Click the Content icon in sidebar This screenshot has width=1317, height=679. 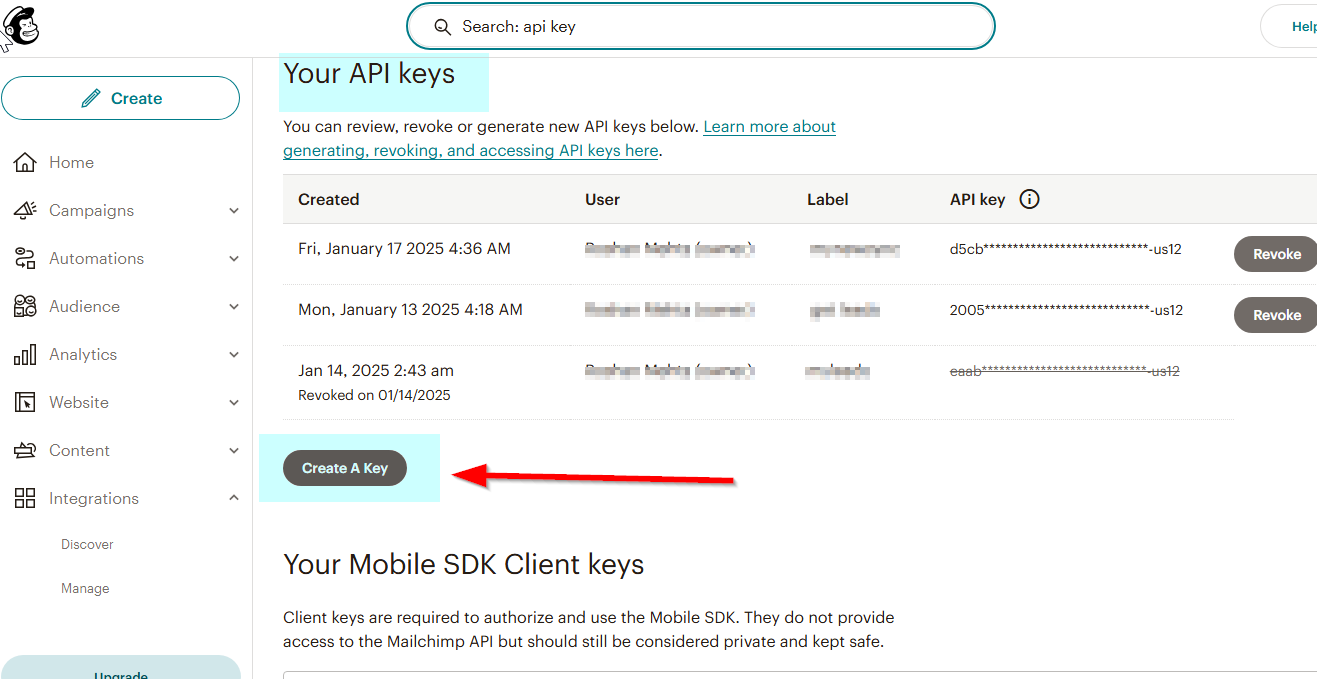tap(25, 450)
